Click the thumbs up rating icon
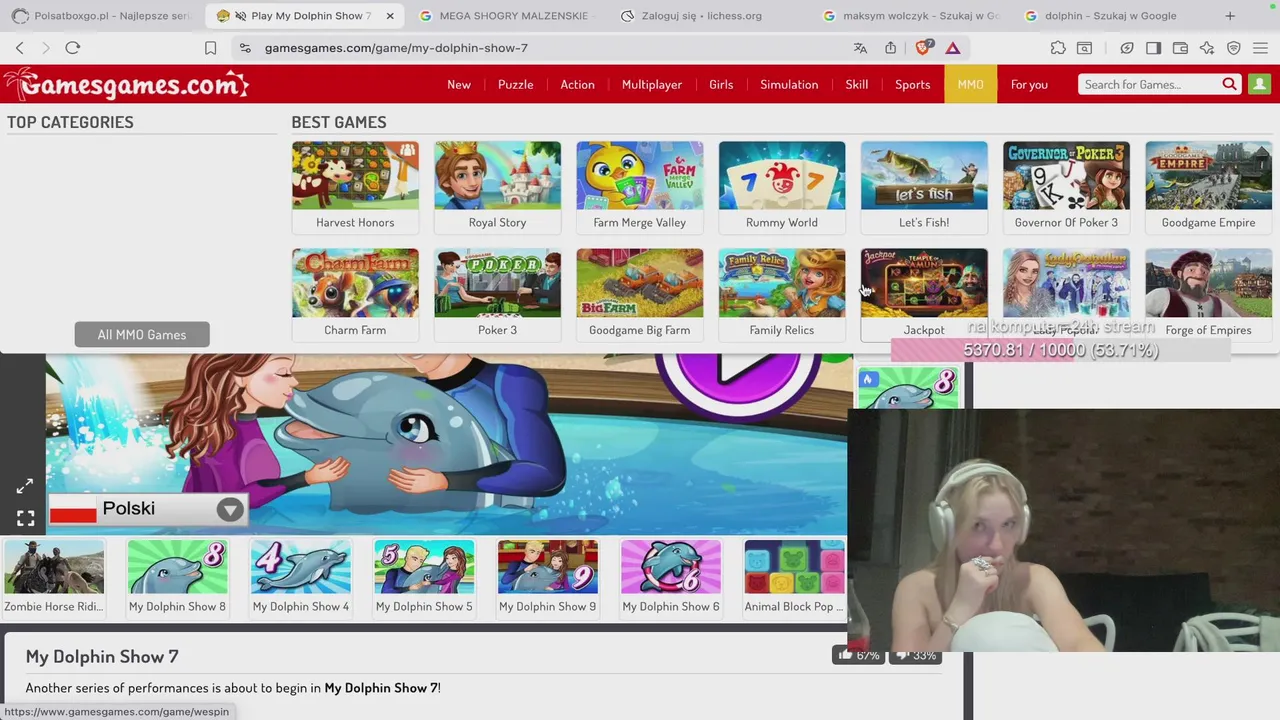The height and width of the screenshot is (720, 1280). coord(846,655)
